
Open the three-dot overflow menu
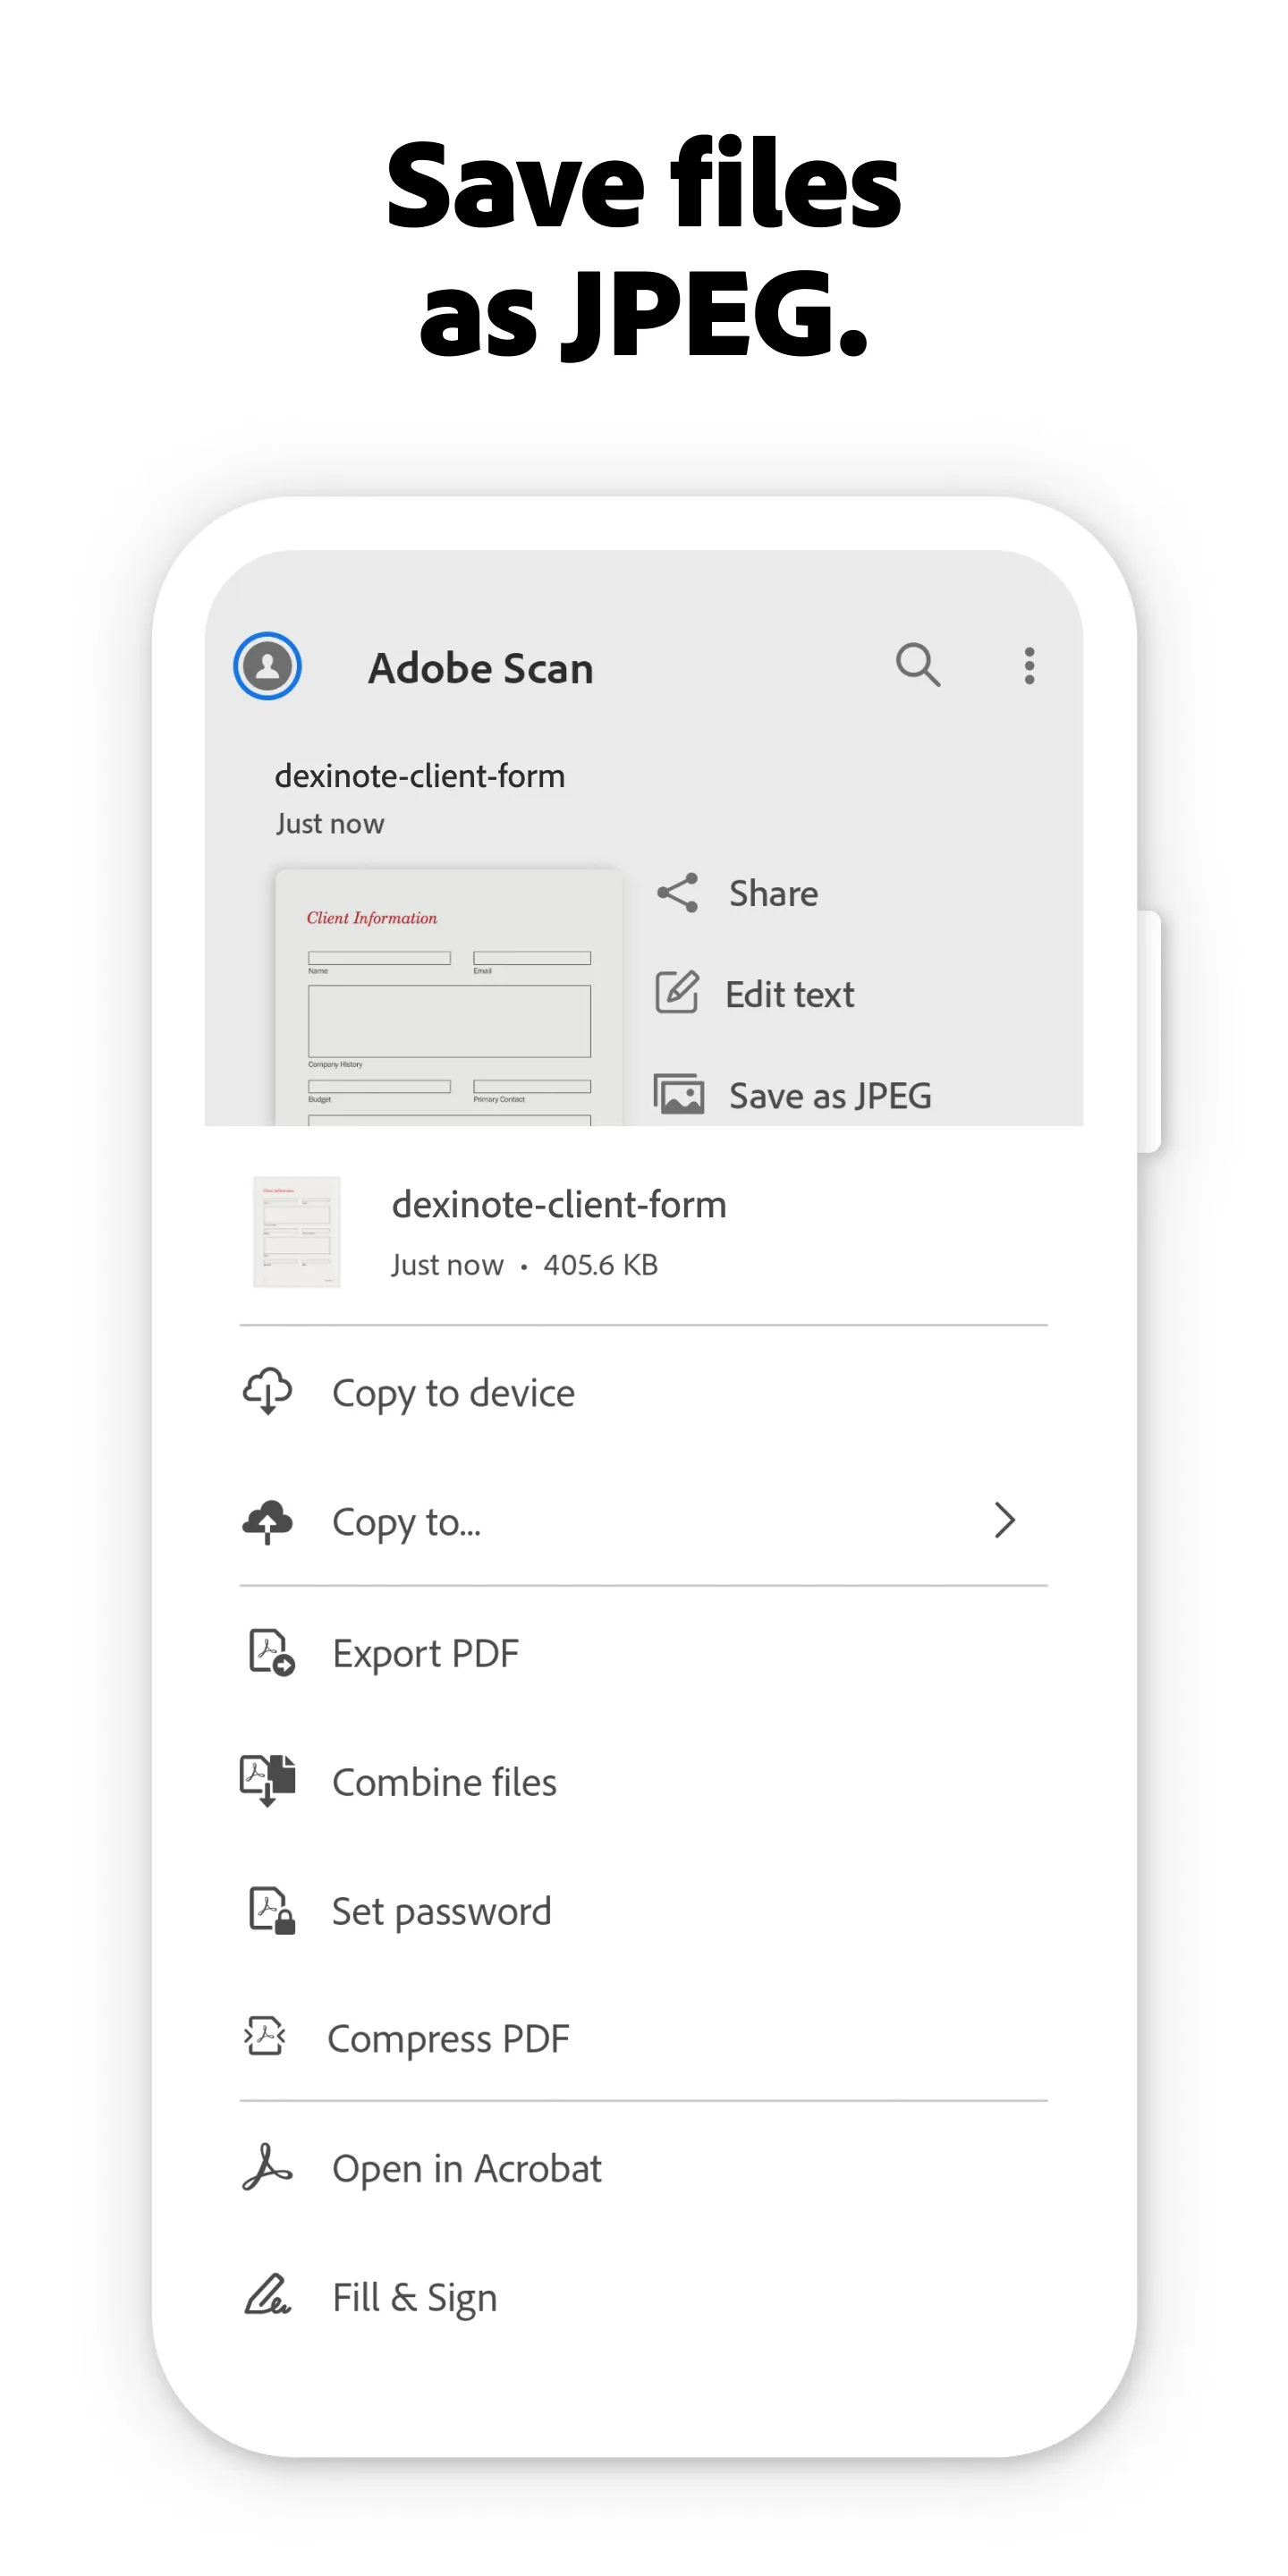pos(1029,666)
